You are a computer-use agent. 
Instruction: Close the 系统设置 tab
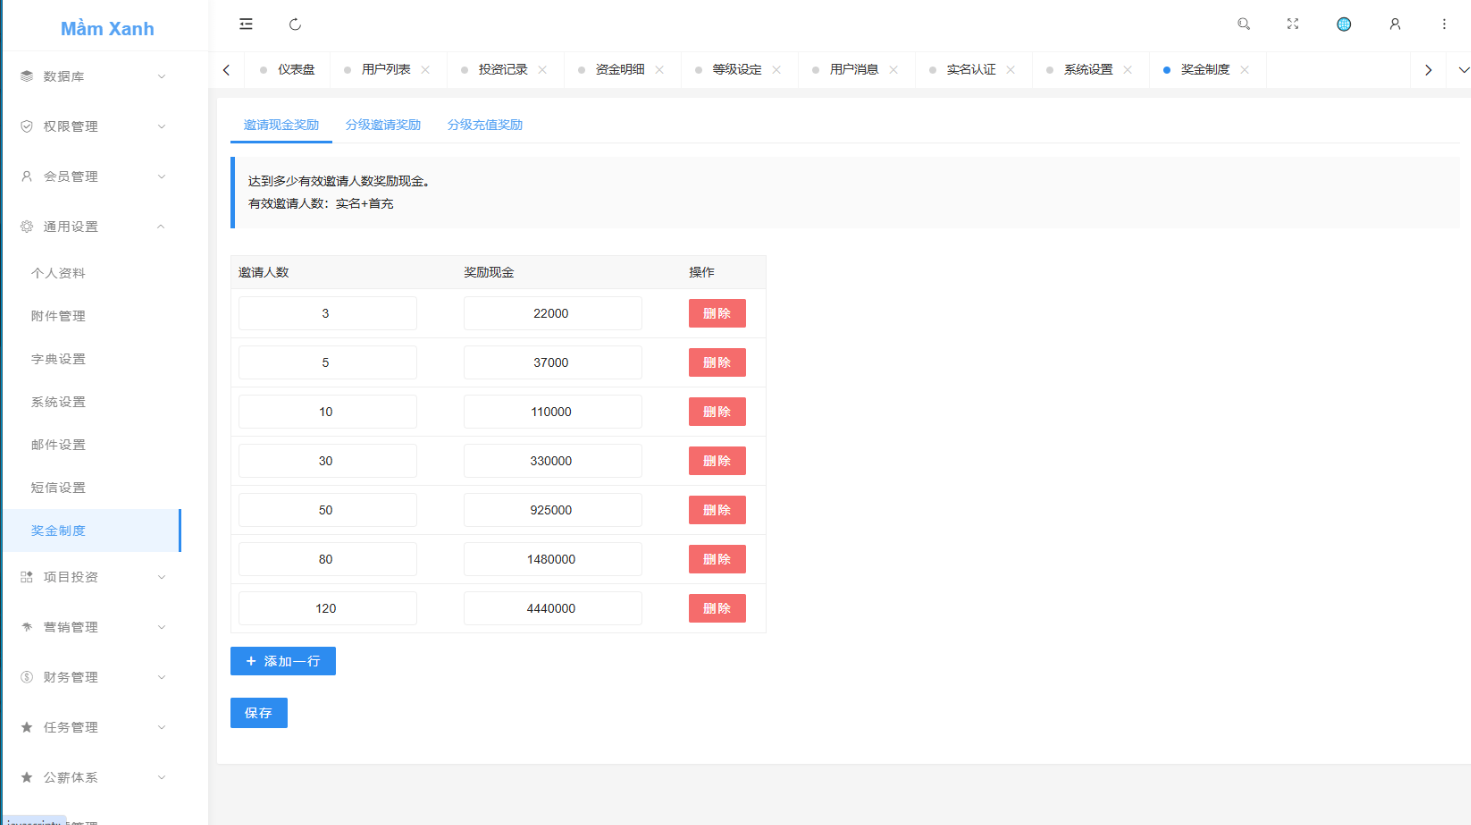tap(1128, 70)
